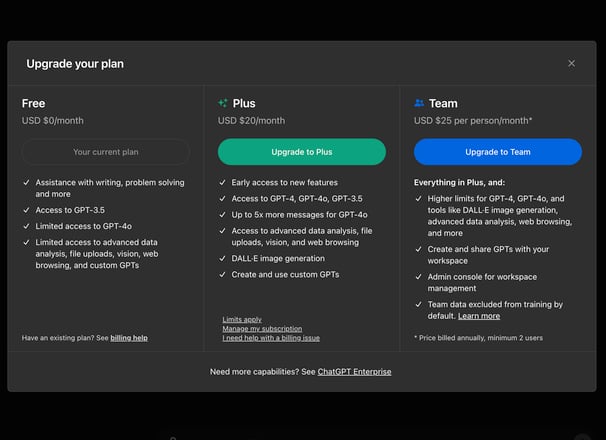Image resolution: width=606 pixels, height=440 pixels.
Task: Click the Team plan heading text
Action: pos(443,104)
